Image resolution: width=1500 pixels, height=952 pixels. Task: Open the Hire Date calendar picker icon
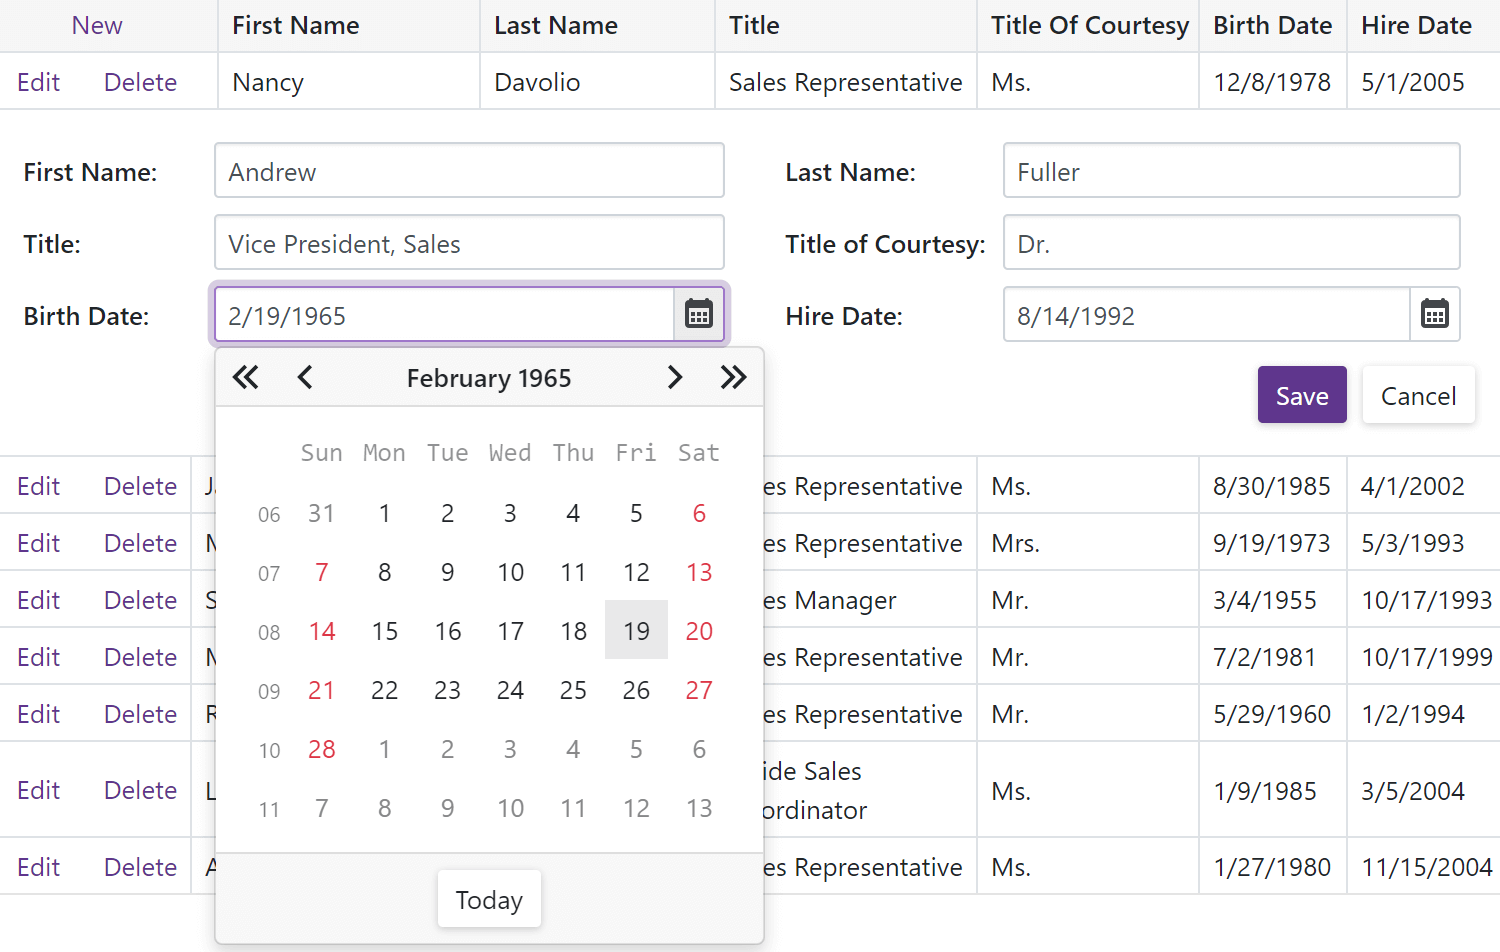click(1435, 315)
